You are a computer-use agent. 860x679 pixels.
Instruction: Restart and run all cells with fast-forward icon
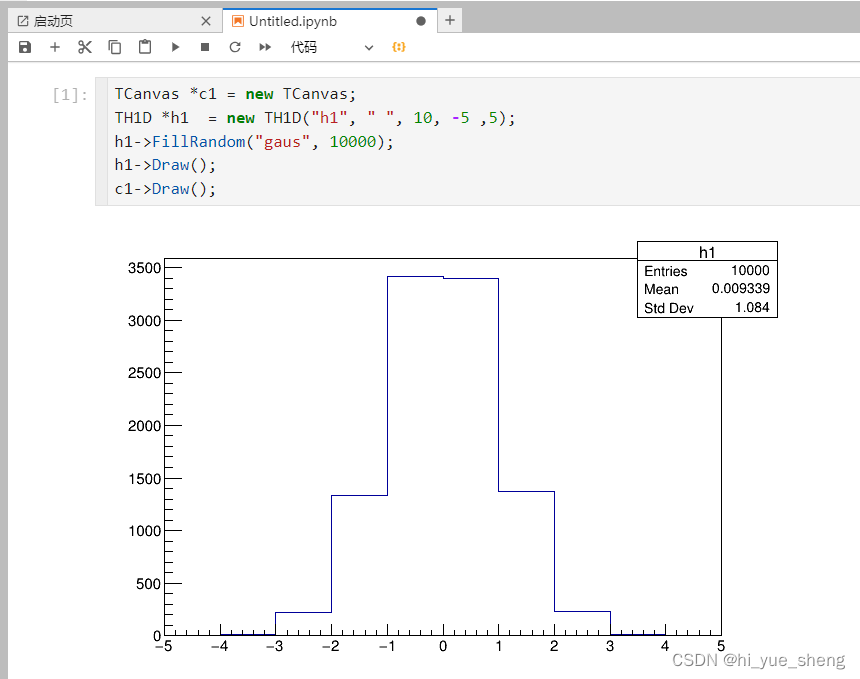[264, 46]
